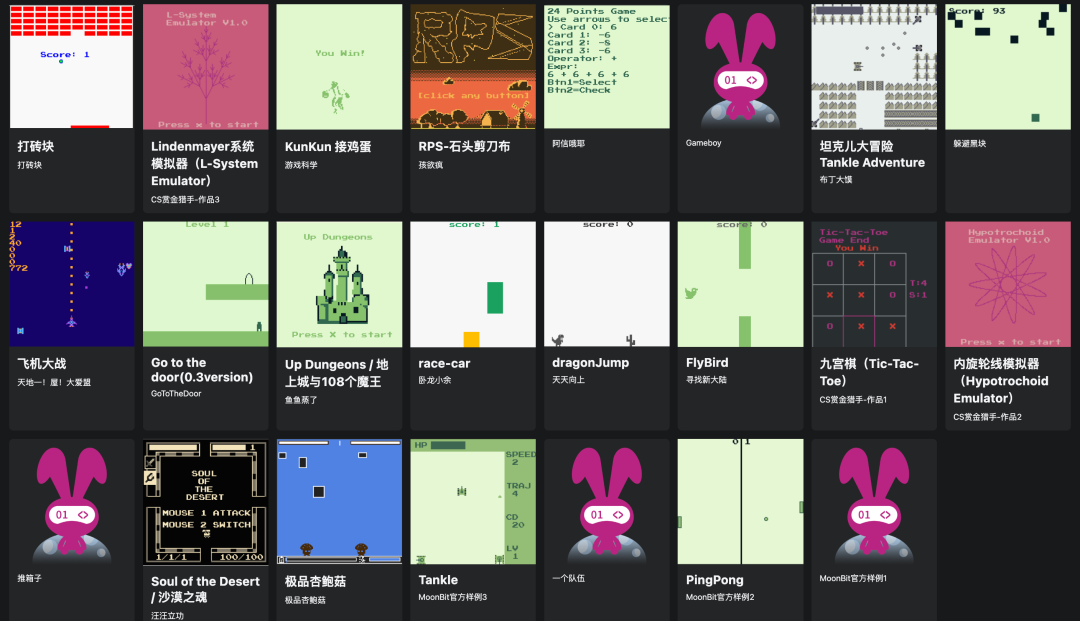Open the PingPong game thumbnail
Image resolution: width=1080 pixels, height=621 pixels.
740,501
